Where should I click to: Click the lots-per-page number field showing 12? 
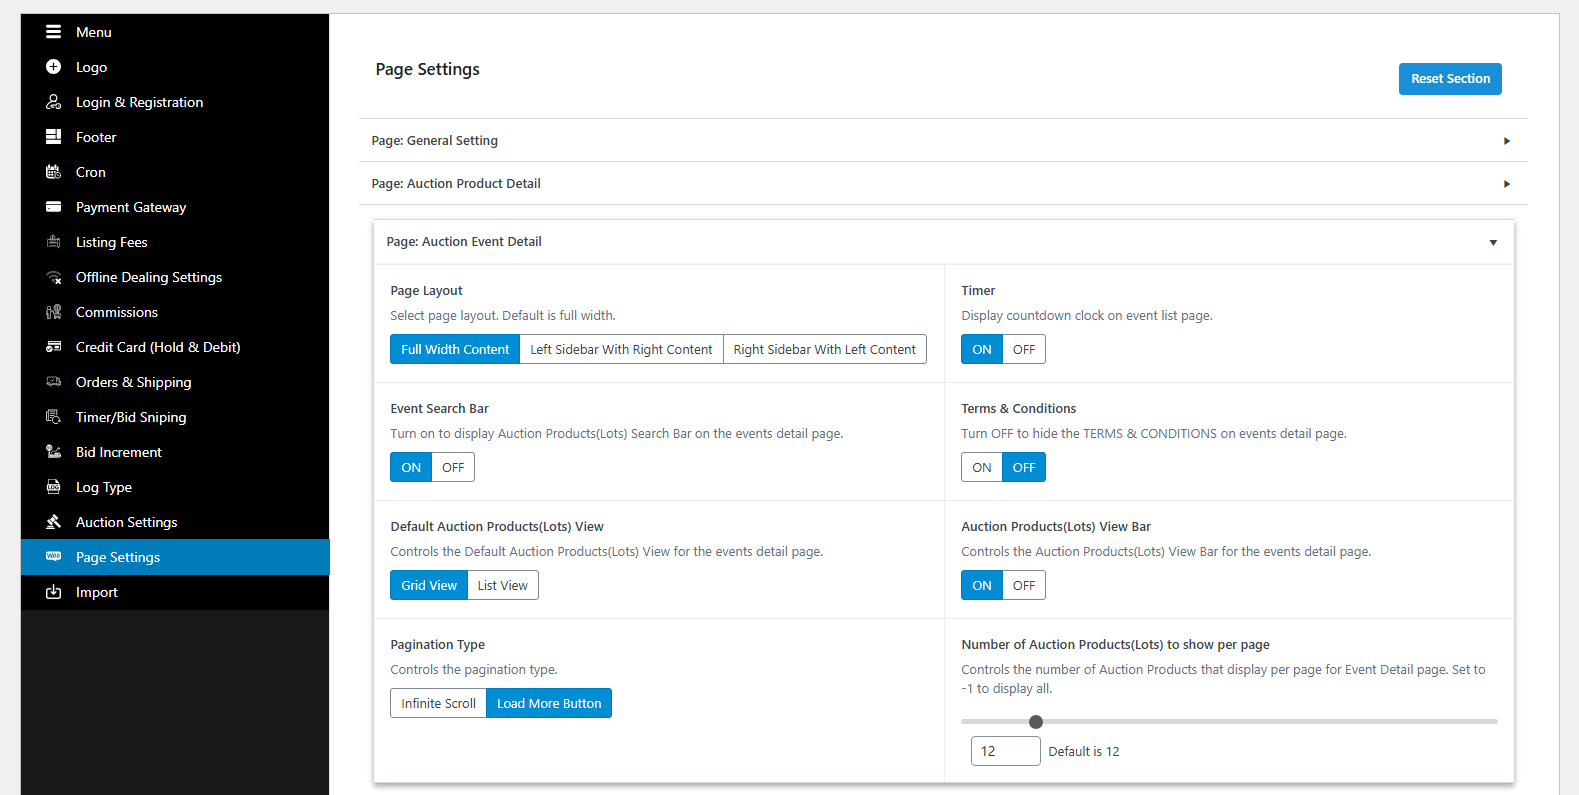point(1006,751)
